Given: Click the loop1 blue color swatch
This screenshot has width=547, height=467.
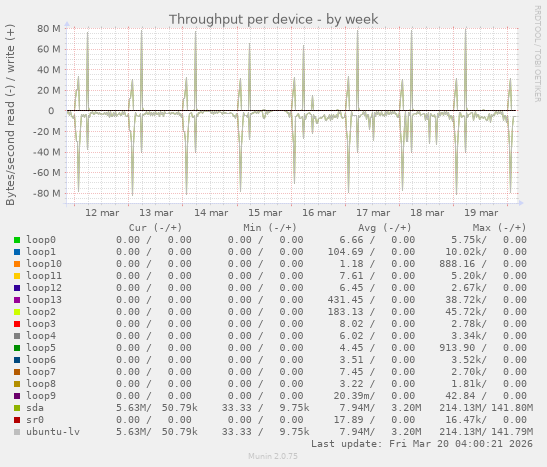Looking at the screenshot, I should pos(17,252).
